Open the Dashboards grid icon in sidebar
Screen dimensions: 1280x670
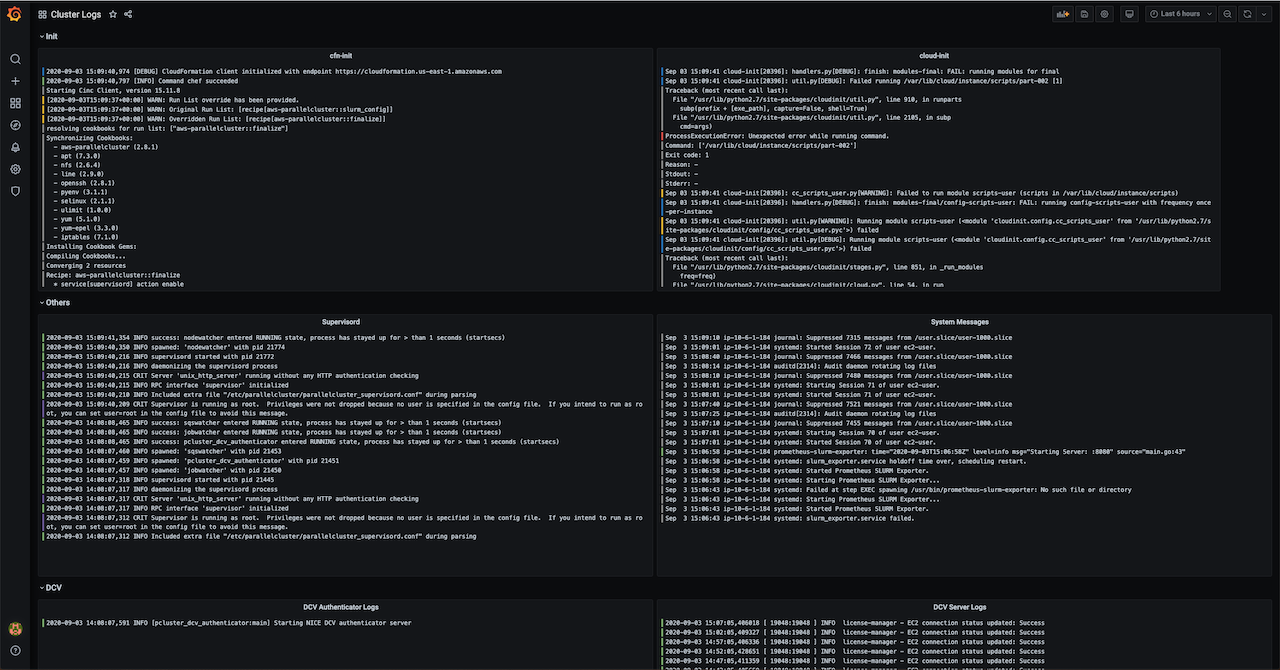click(x=15, y=103)
